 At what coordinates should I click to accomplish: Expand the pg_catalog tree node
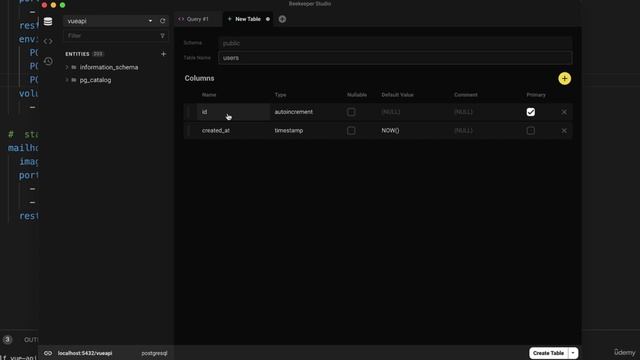coord(67,80)
